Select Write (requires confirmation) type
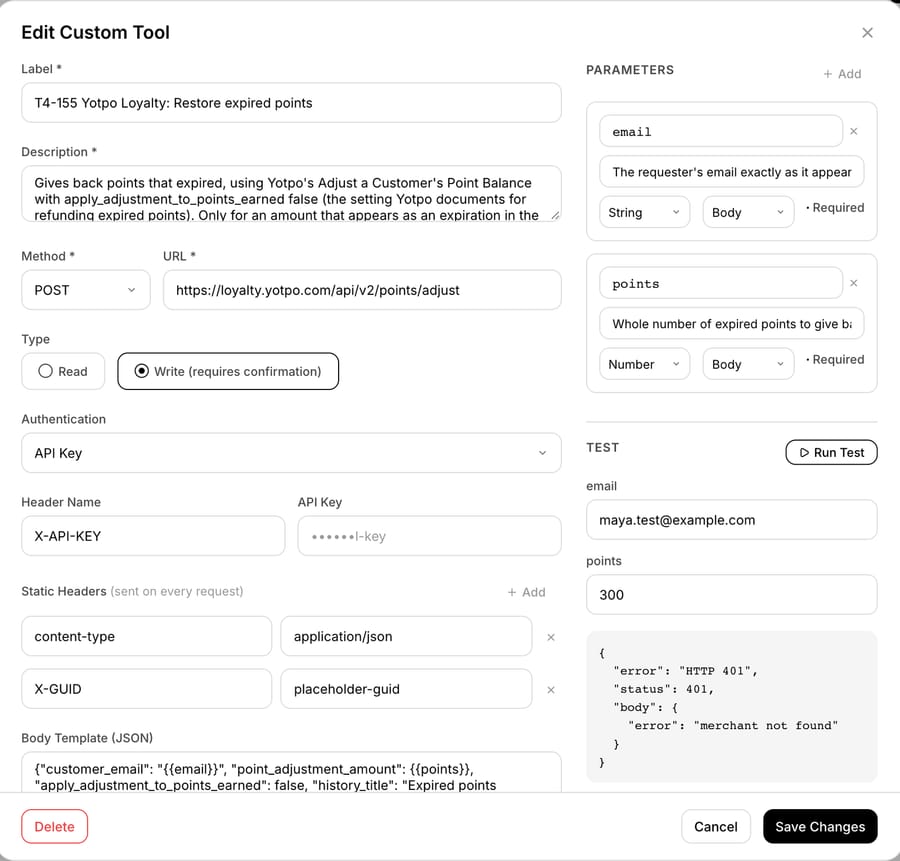 228,371
